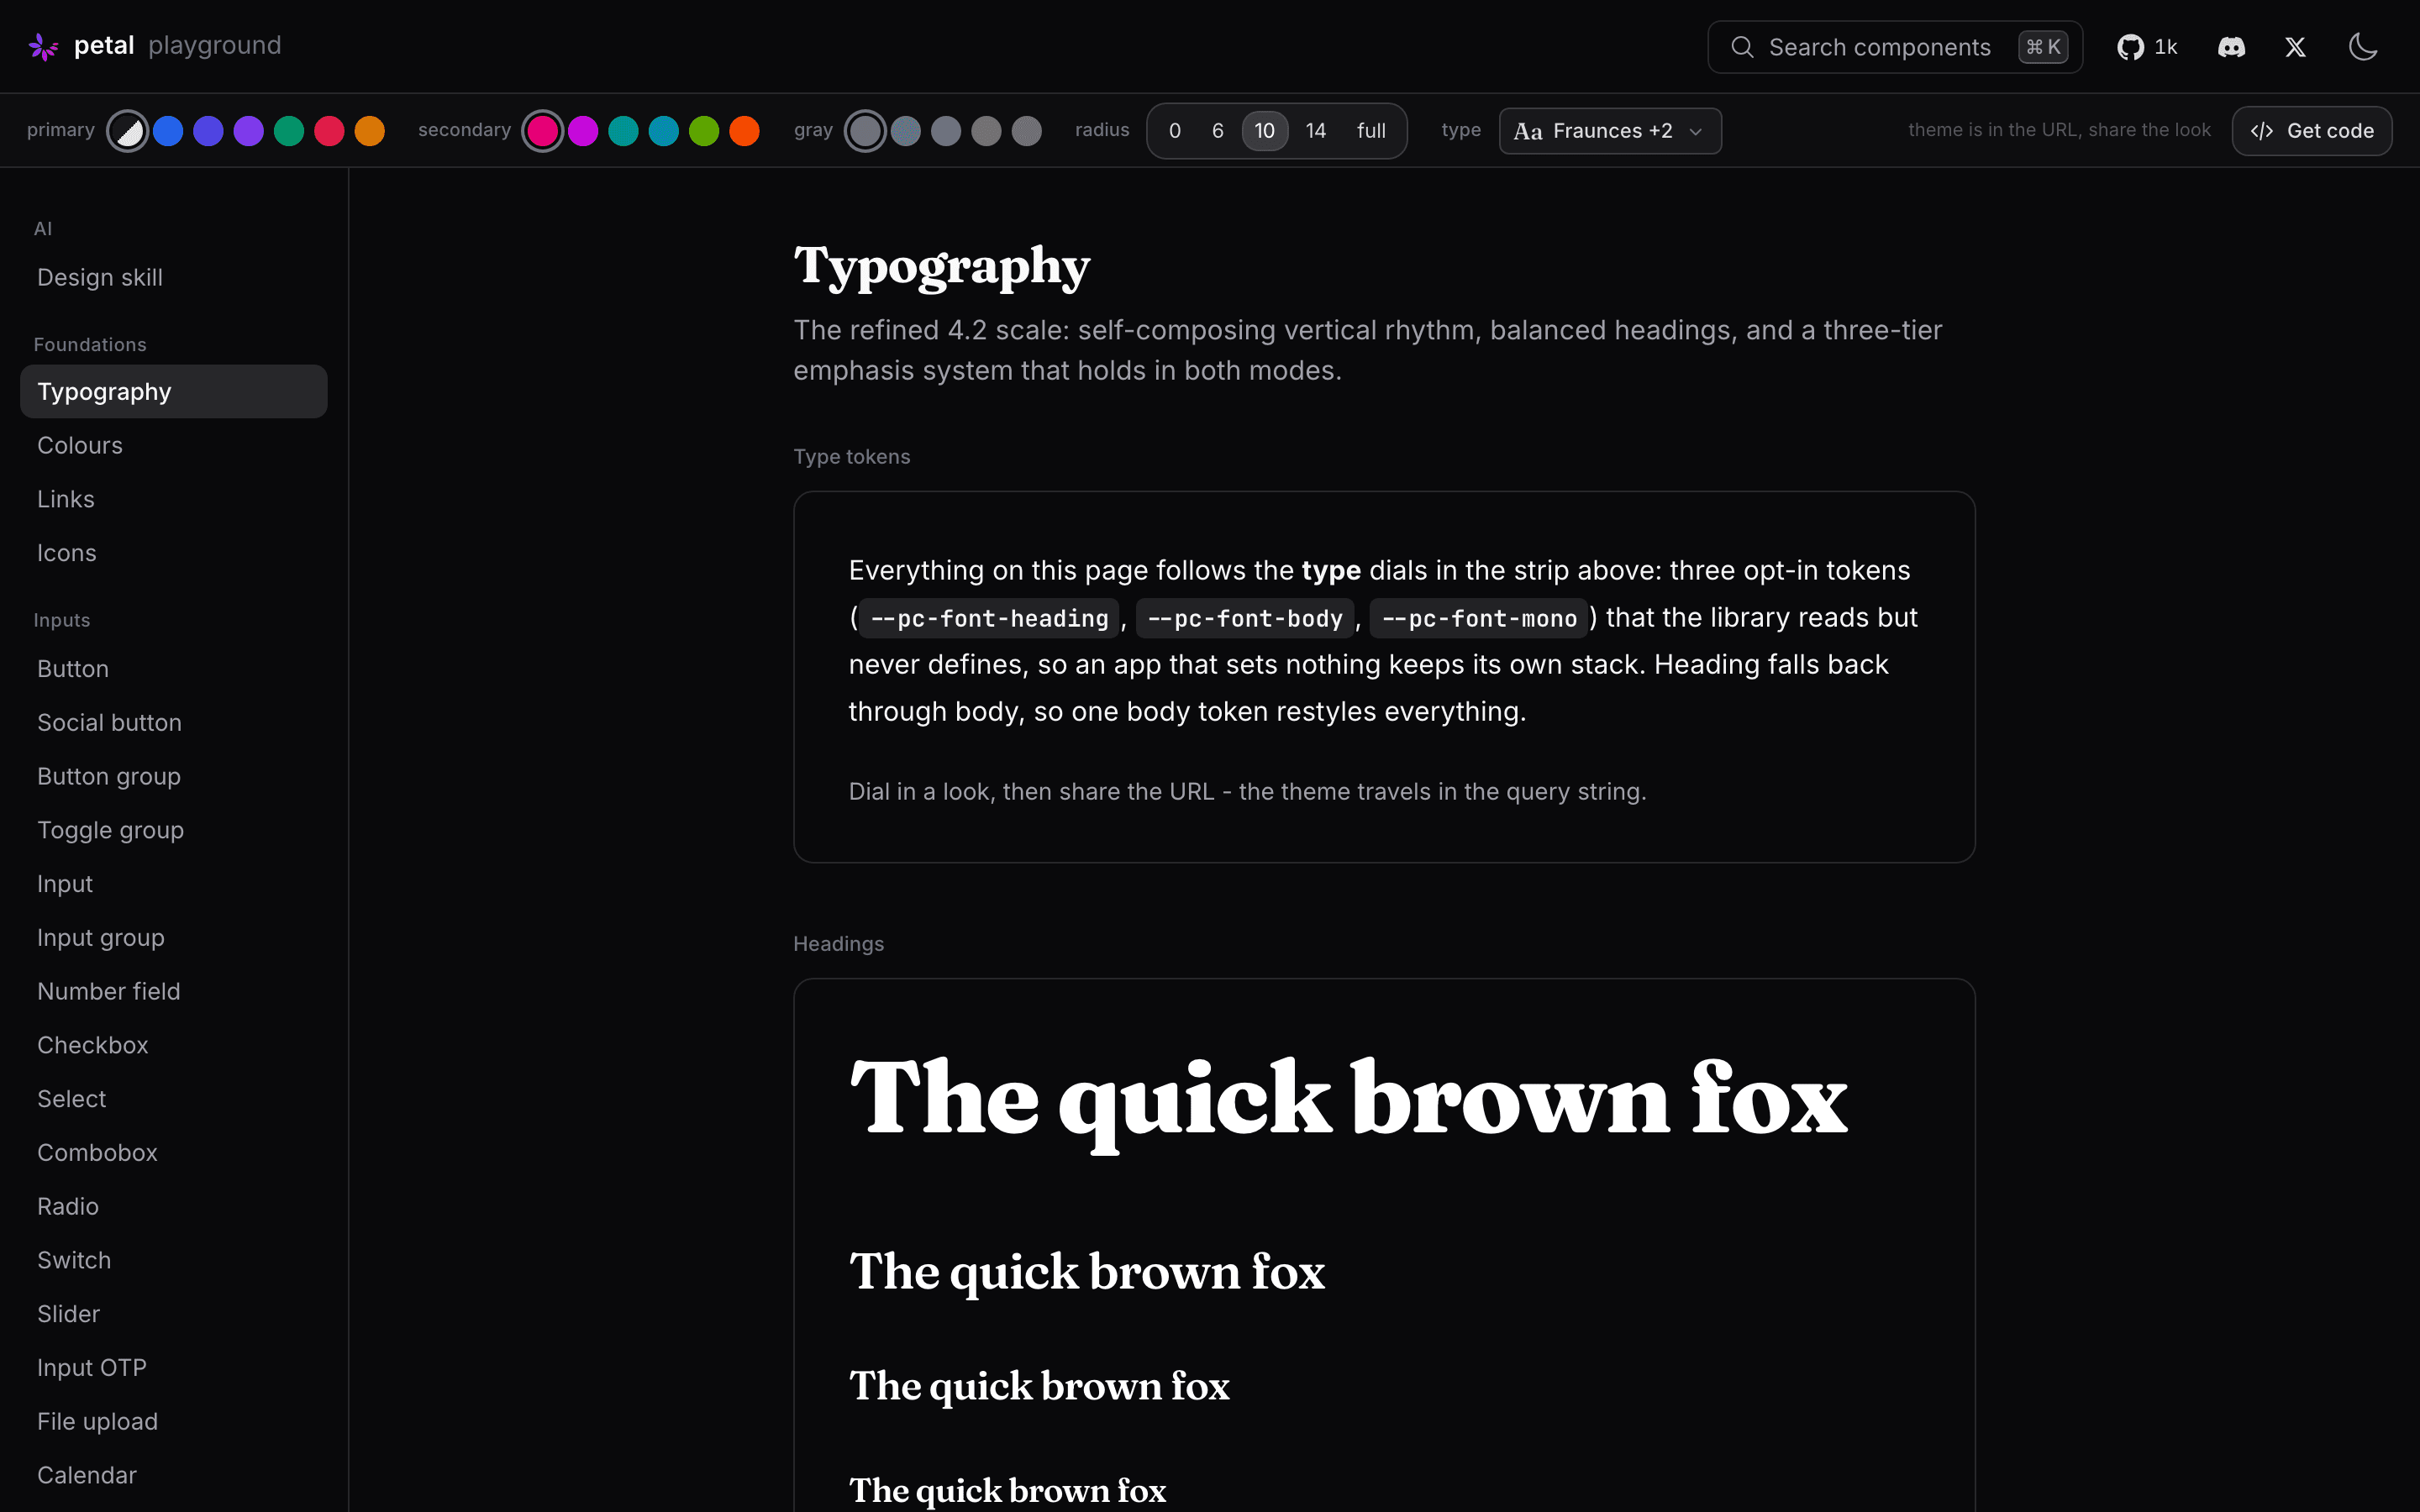
Task: Go to the Colours page
Action: pos(174,446)
